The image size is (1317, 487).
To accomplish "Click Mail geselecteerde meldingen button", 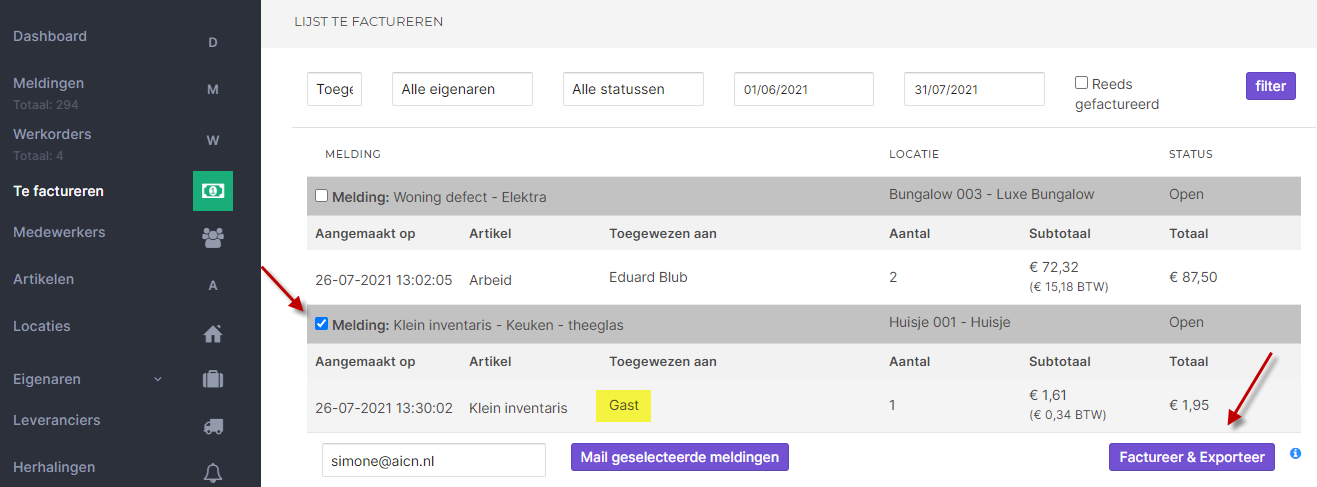I will 680,457.
